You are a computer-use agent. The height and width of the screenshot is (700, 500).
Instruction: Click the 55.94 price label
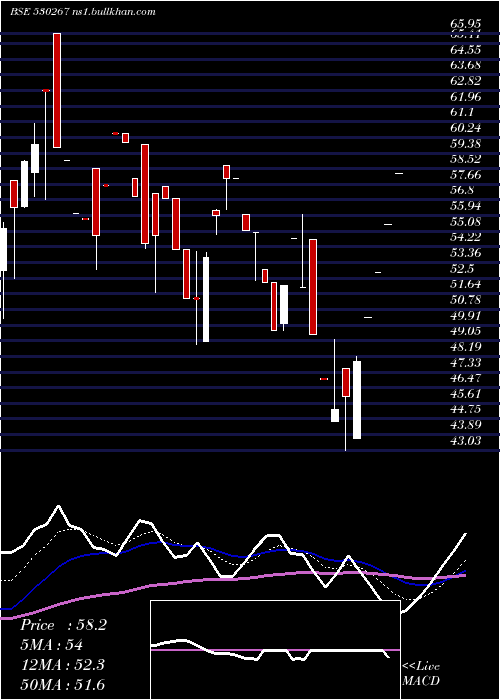(x=466, y=206)
